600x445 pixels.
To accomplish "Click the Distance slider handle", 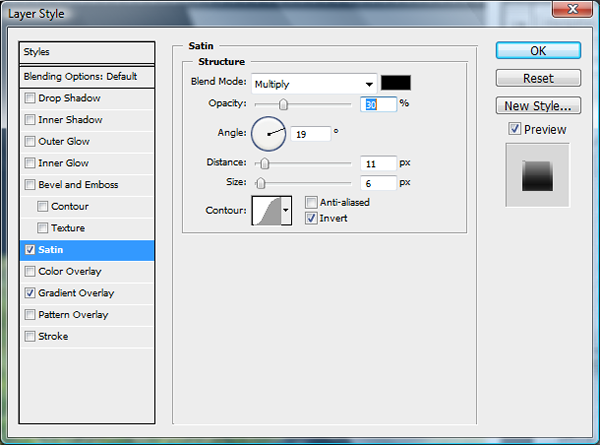I will coord(264,163).
